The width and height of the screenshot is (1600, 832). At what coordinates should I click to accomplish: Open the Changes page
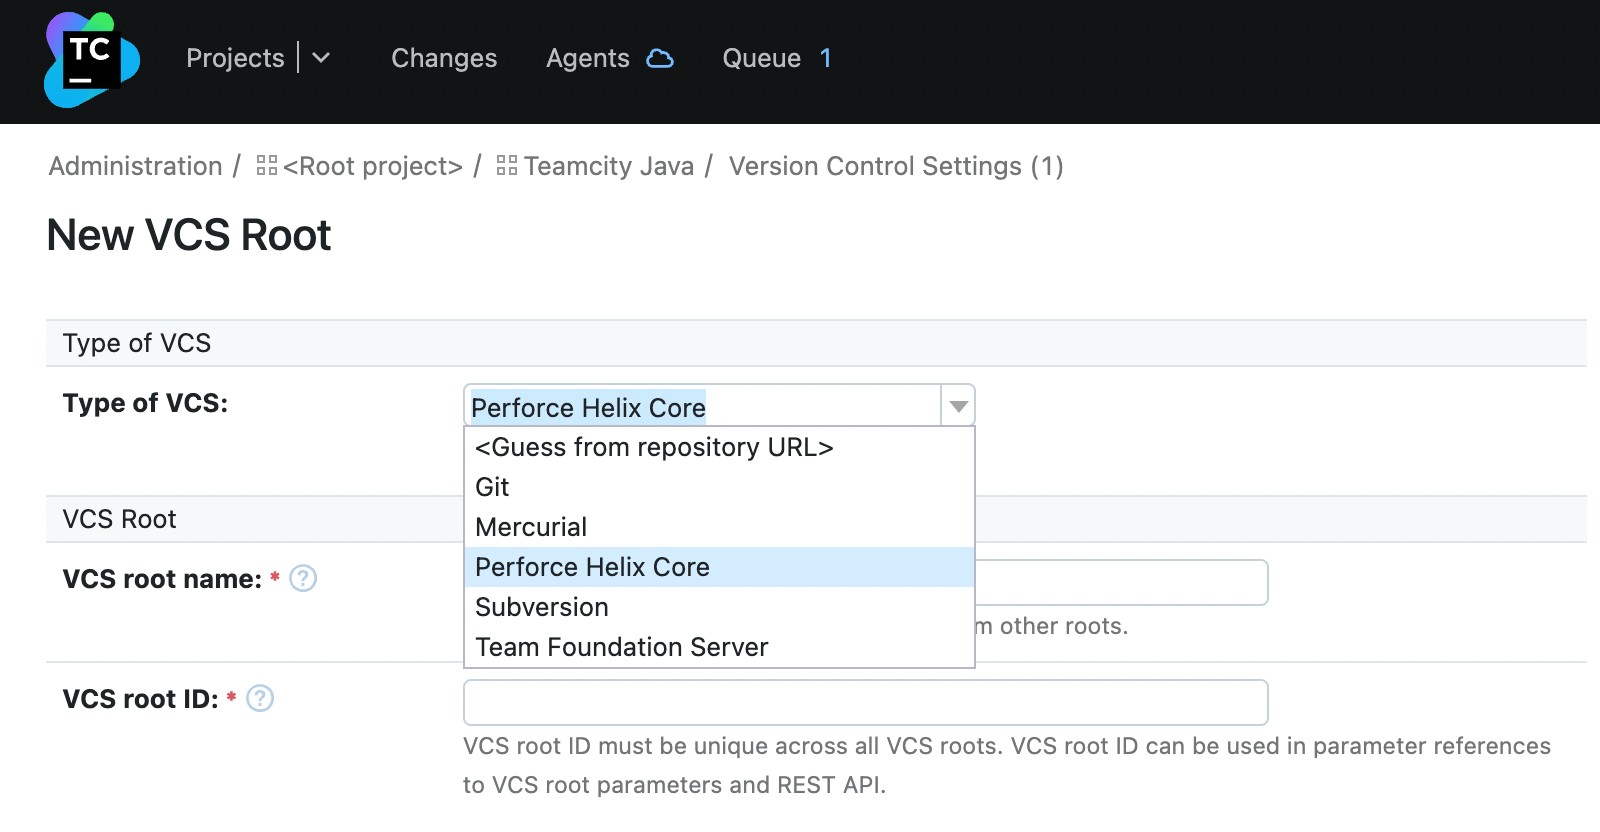coord(444,58)
